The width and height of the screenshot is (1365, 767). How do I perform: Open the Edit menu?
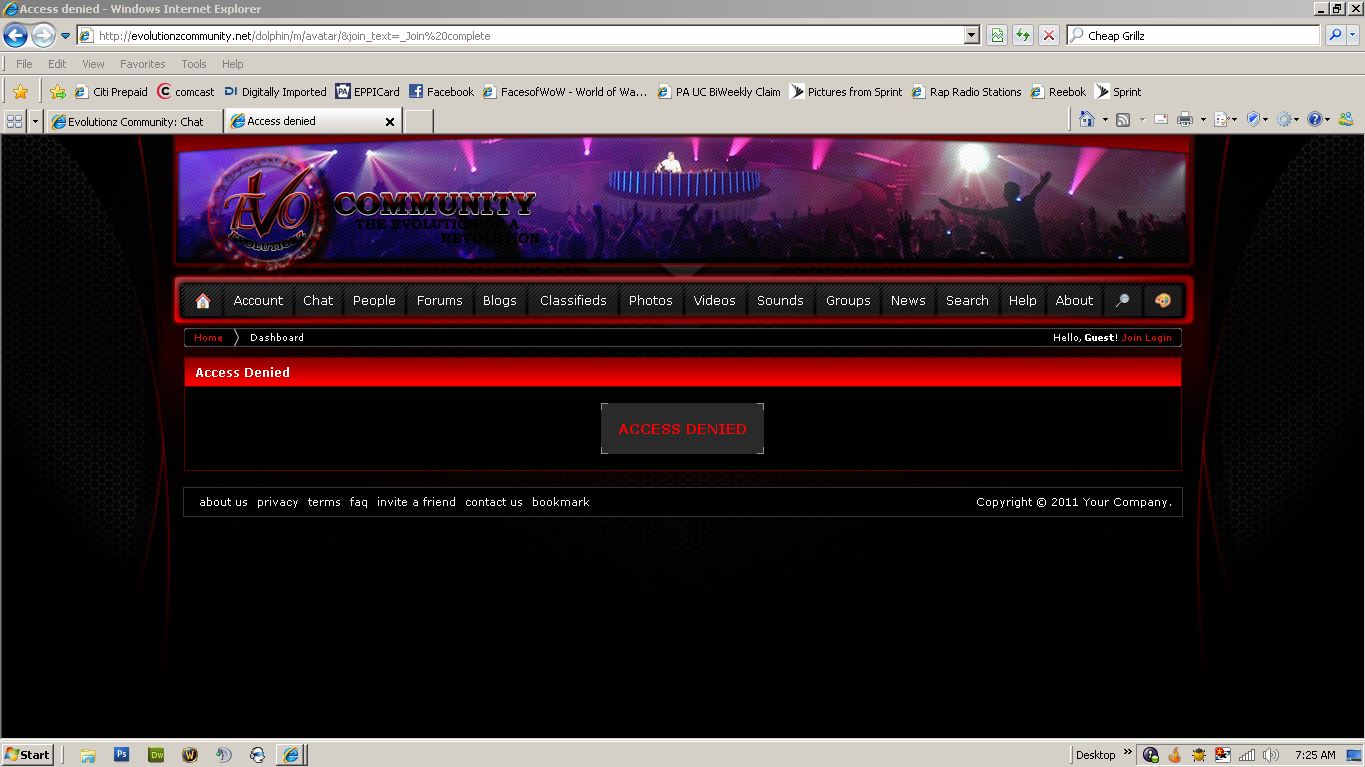[57, 64]
